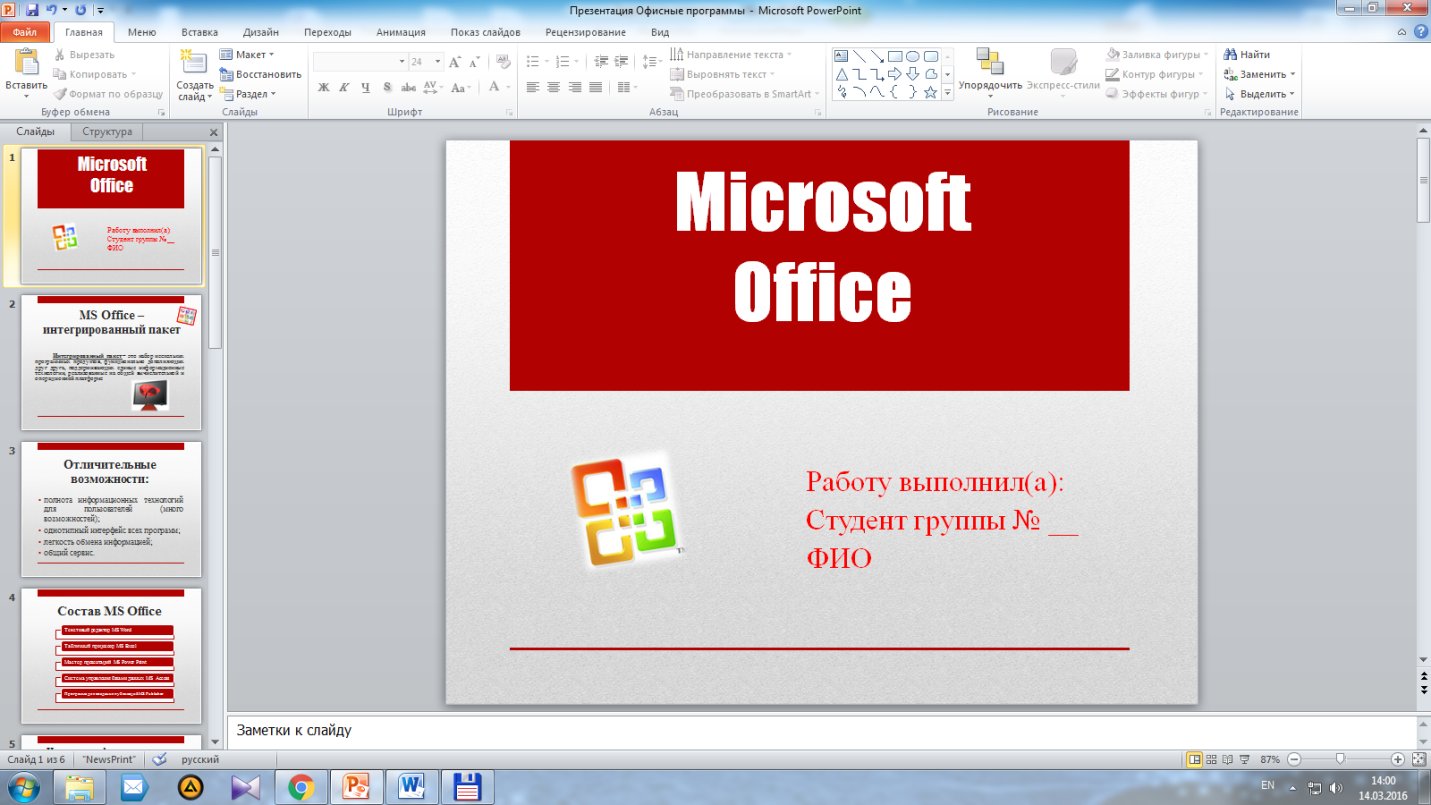The width and height of the screenshot is (1431, 805).
Task: Toggle strikethrough (abc) formatting
Action: click(x=409, y=88)
